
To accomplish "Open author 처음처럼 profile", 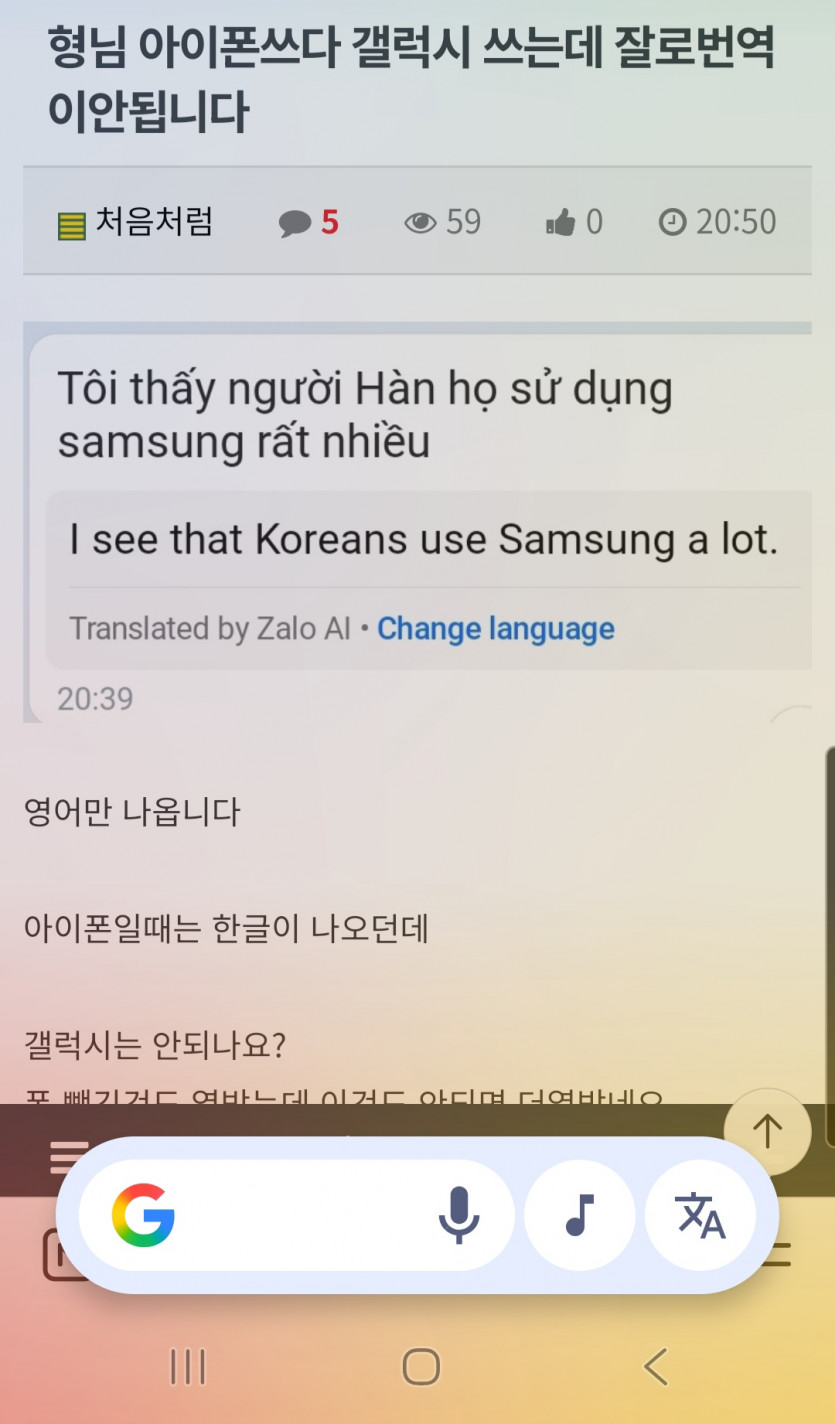I will [x=154, y=221].
